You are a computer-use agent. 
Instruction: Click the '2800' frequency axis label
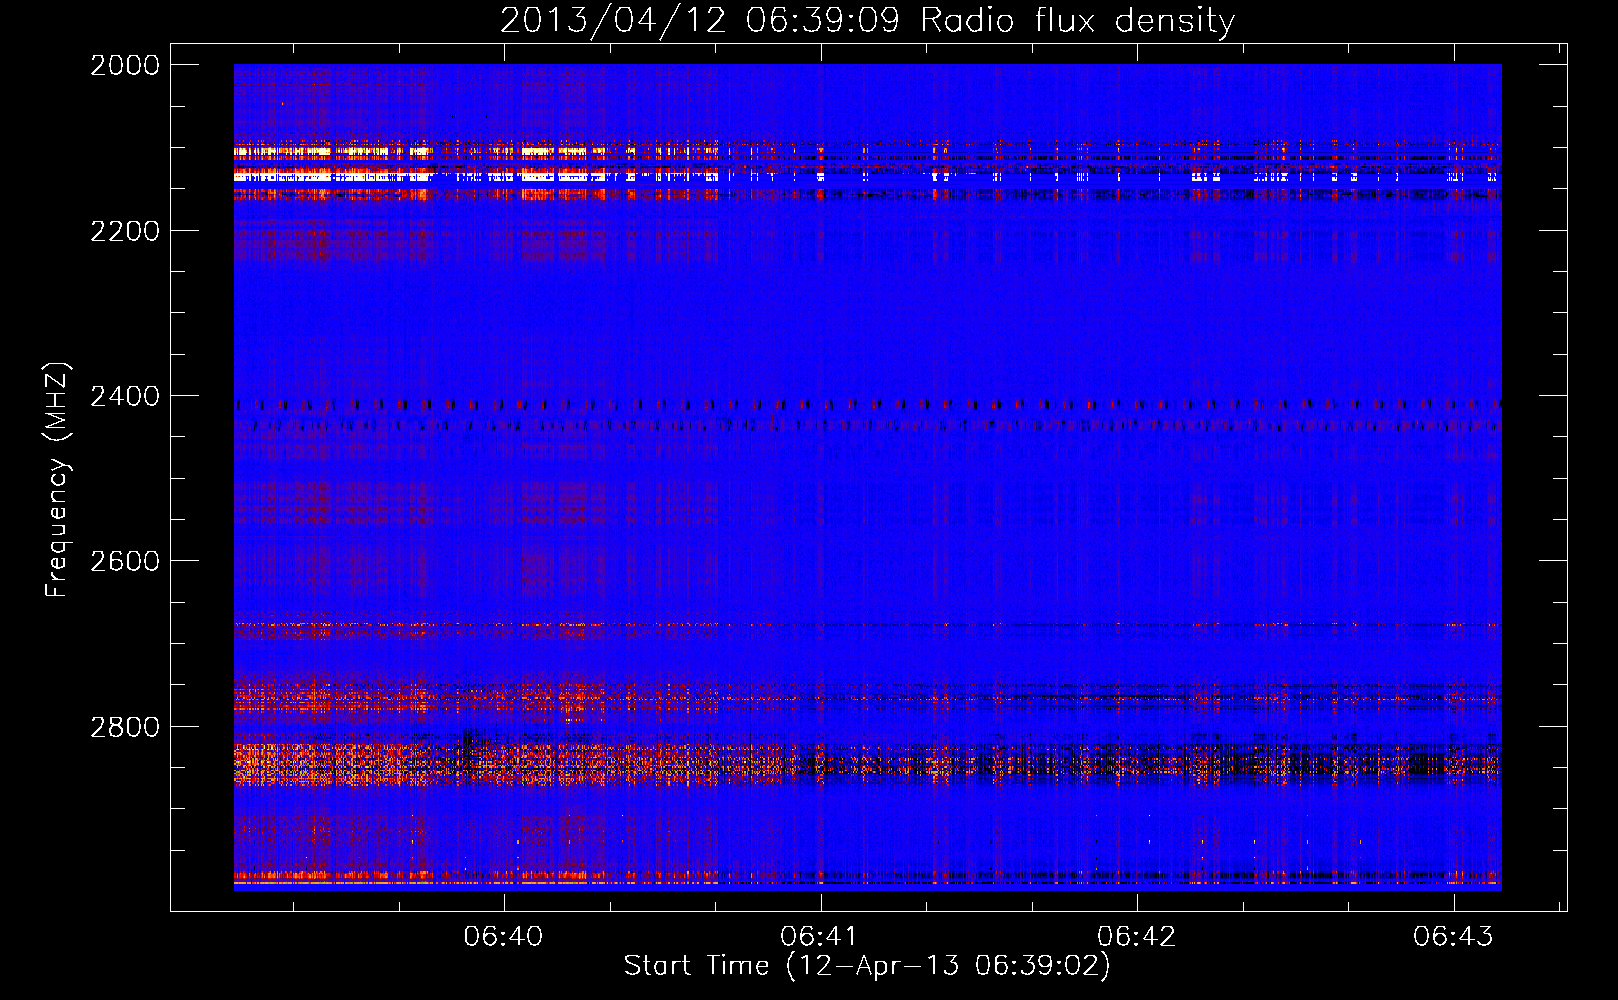tap(125, 727)
